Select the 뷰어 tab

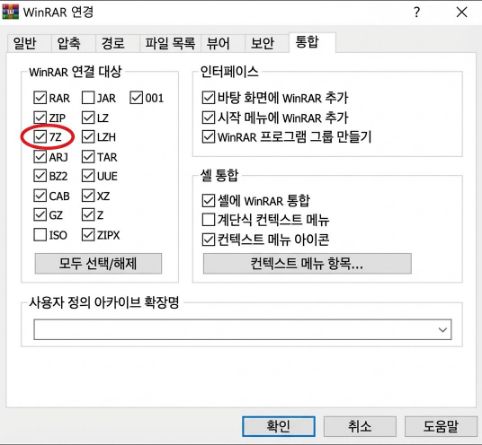pyautogui.click(x=223, y=43)
